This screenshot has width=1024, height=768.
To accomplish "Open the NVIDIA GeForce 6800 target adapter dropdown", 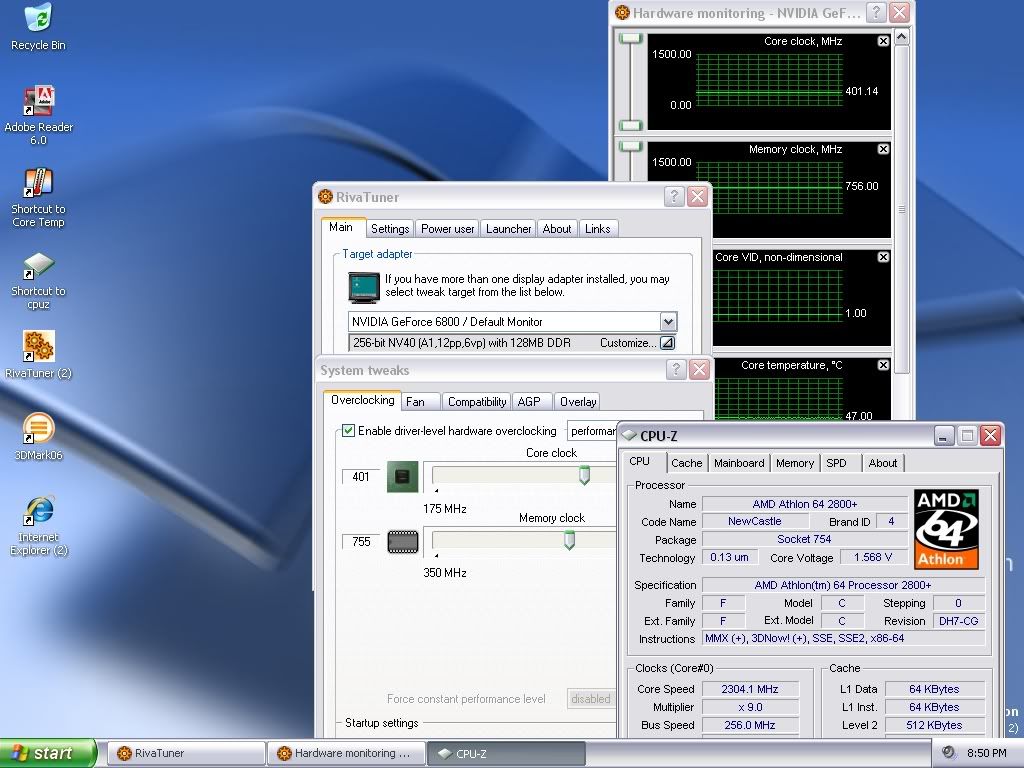I will coord(668,322).
